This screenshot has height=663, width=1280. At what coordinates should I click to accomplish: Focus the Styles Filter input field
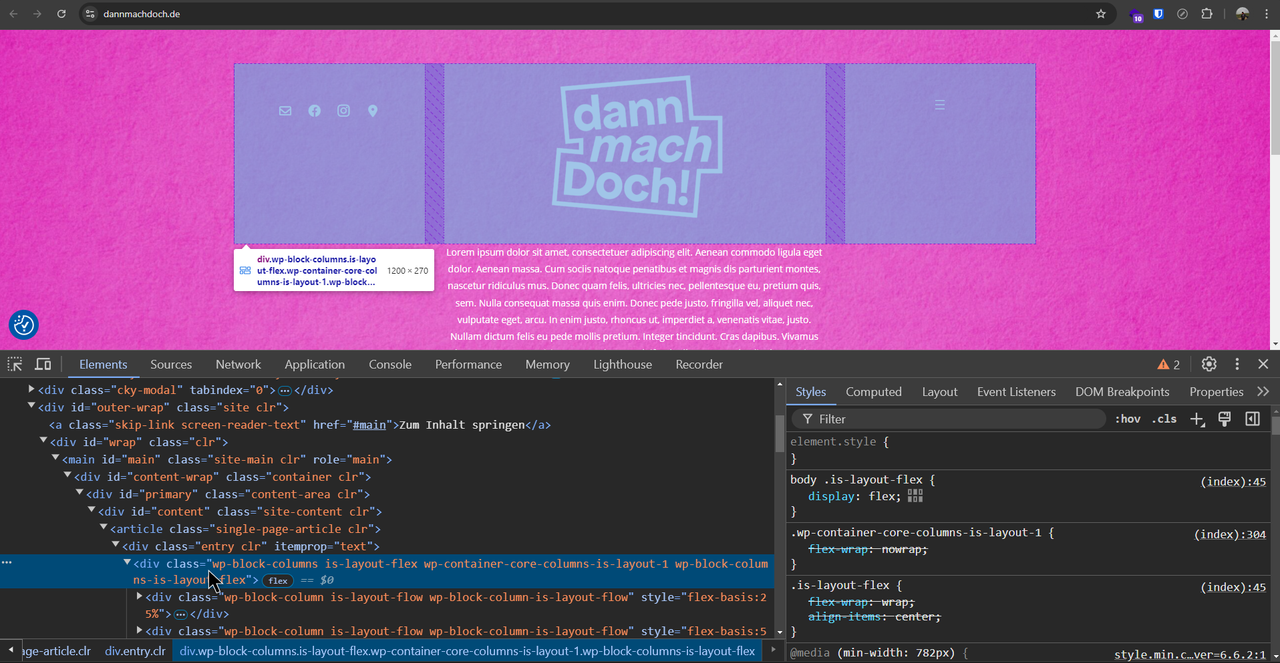[950, 419]
